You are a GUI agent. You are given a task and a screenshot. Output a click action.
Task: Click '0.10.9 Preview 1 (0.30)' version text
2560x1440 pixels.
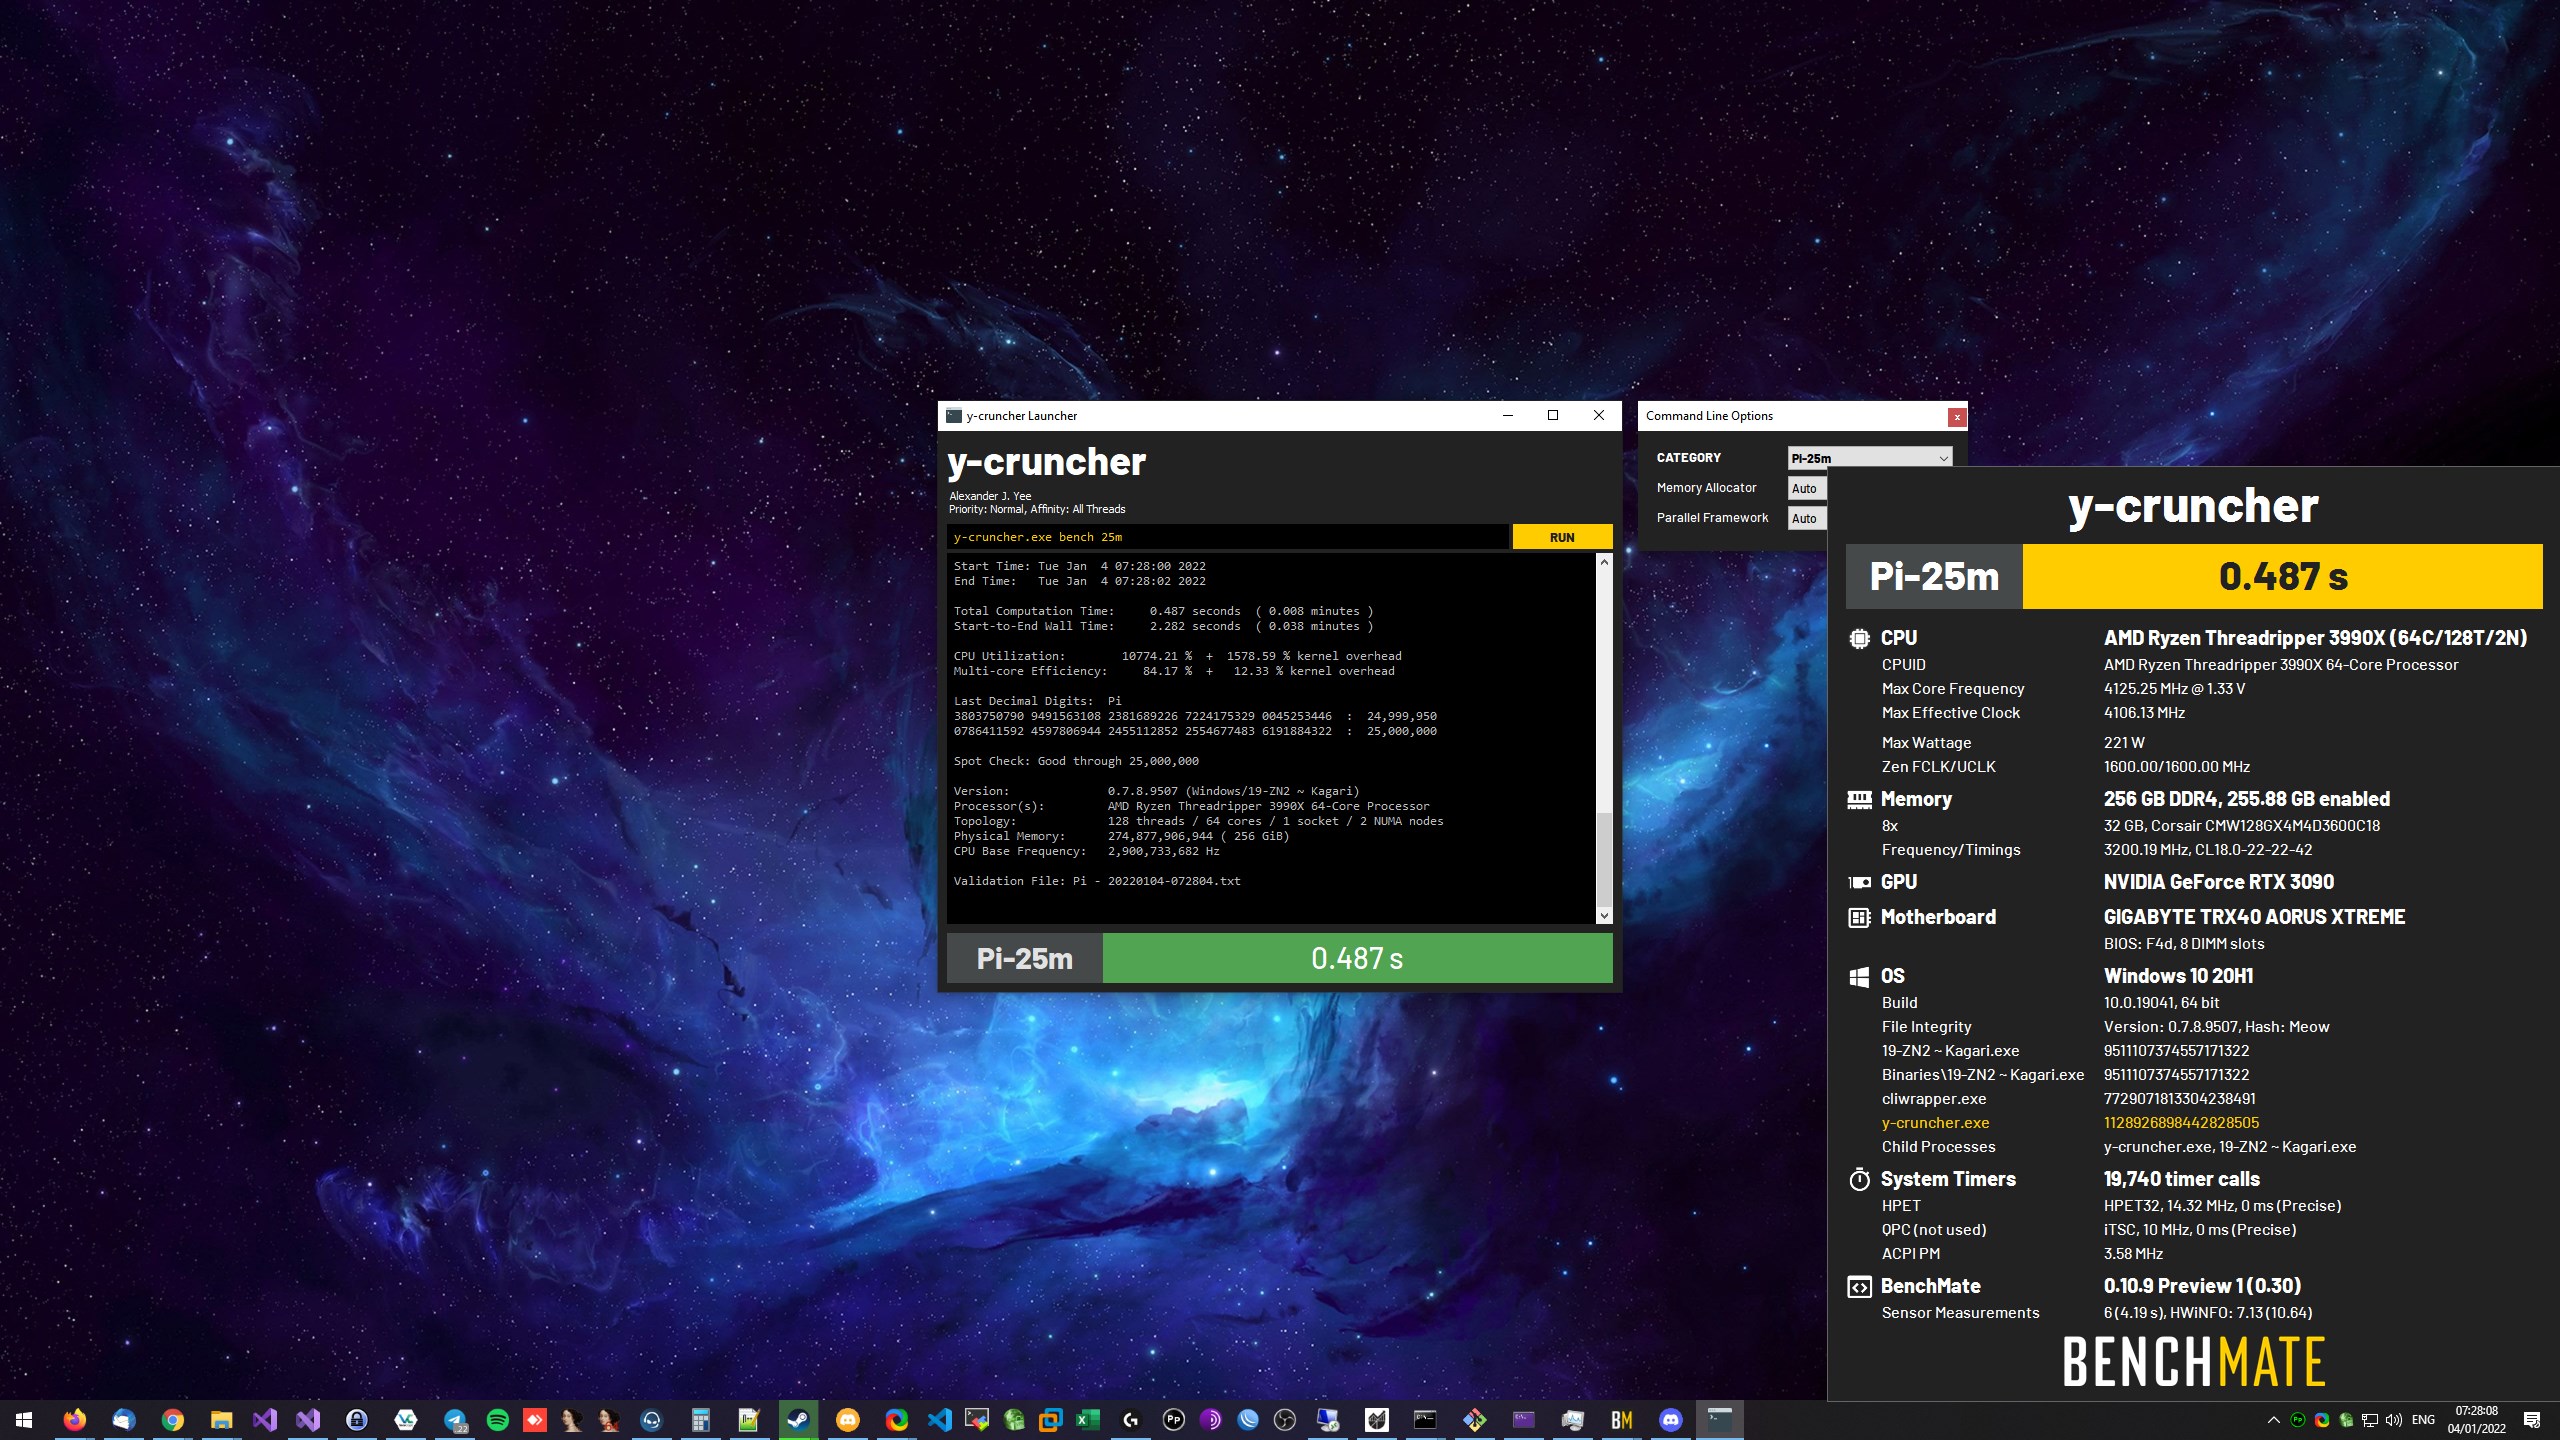(x=2202, y=1286)
